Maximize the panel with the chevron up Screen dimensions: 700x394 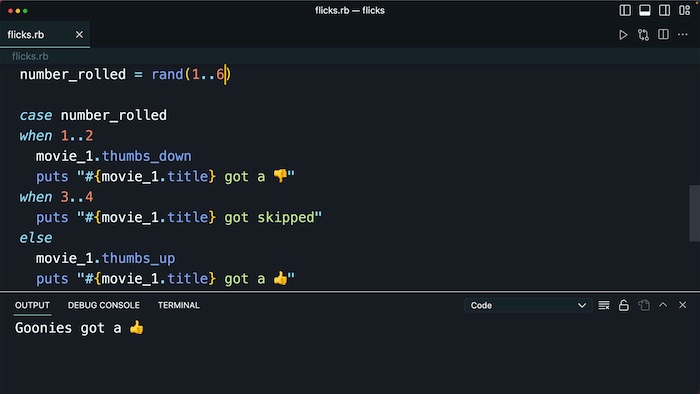(x=663, y=305)
